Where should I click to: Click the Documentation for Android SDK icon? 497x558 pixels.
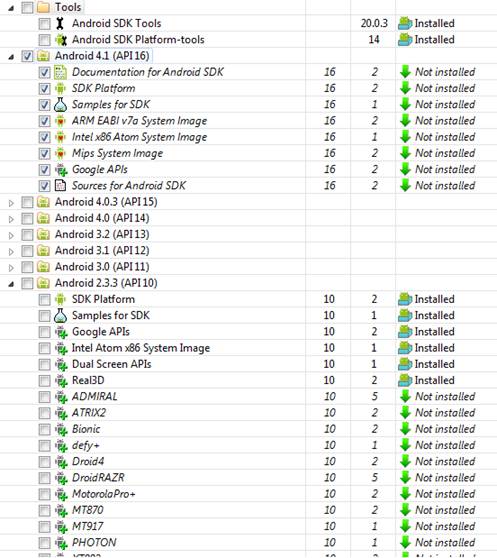pyautogui.click(x=60, y=72)
